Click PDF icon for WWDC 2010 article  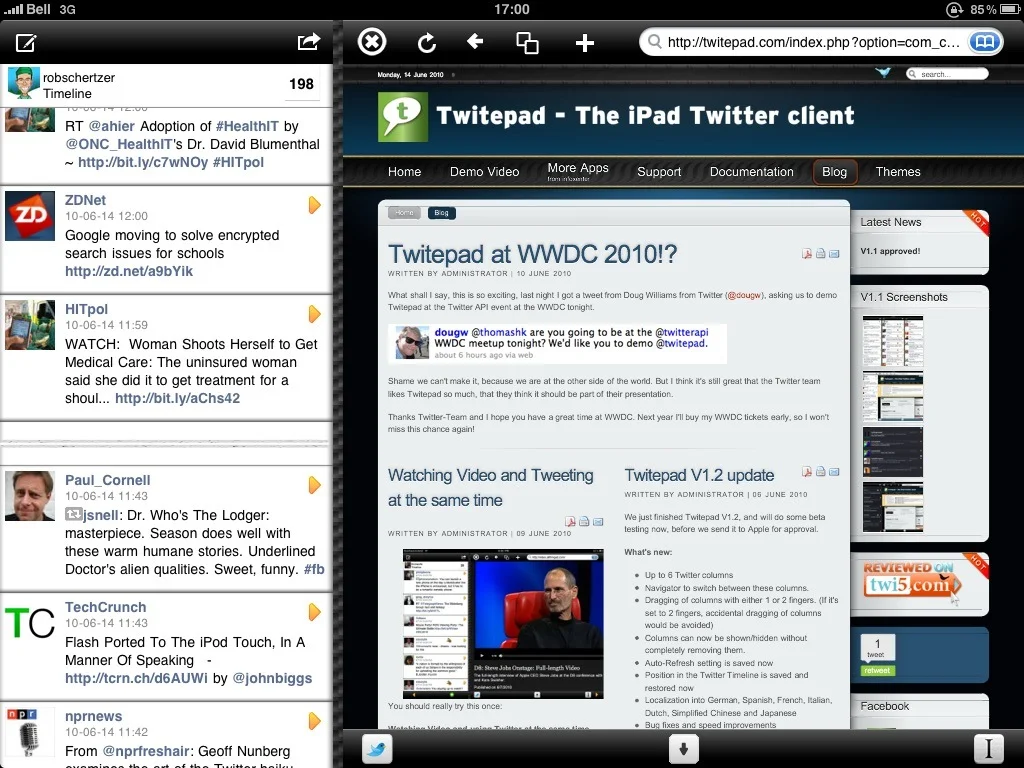pos(807,253)
